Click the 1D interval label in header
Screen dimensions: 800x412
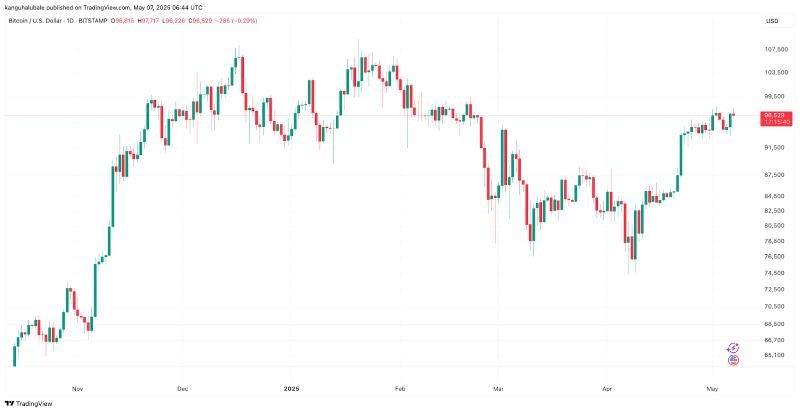tap(69, 21)
